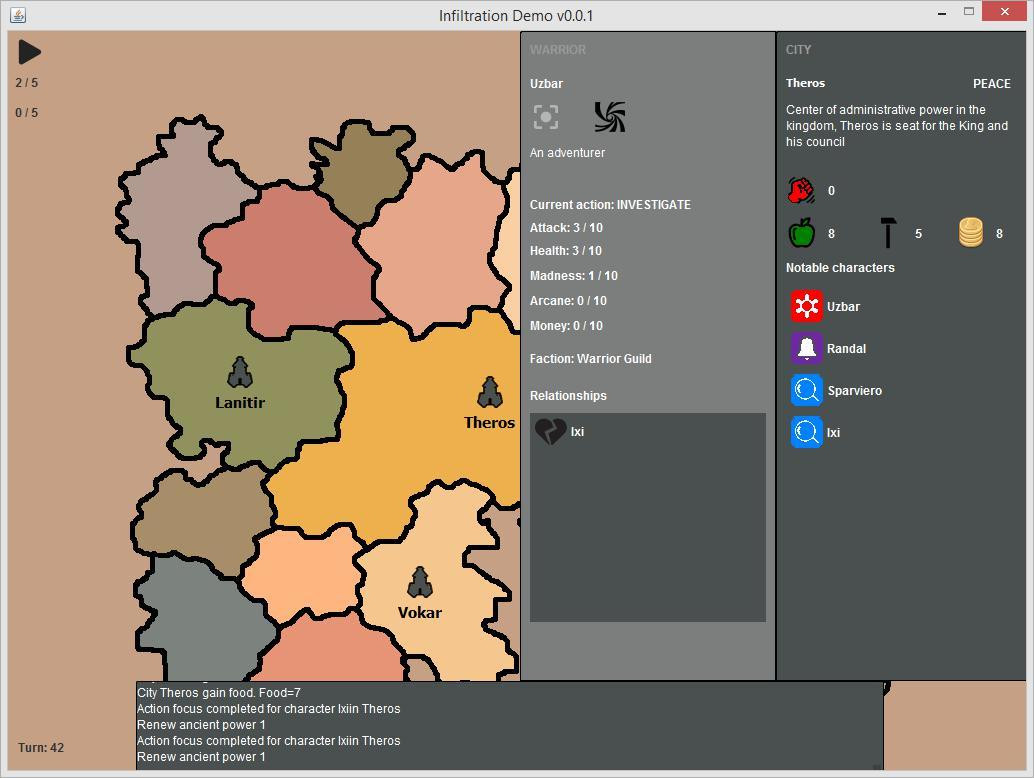Viewport: 1034px width, 778px height.
Task: Click the hammer production icon
Action: point(888,233)
